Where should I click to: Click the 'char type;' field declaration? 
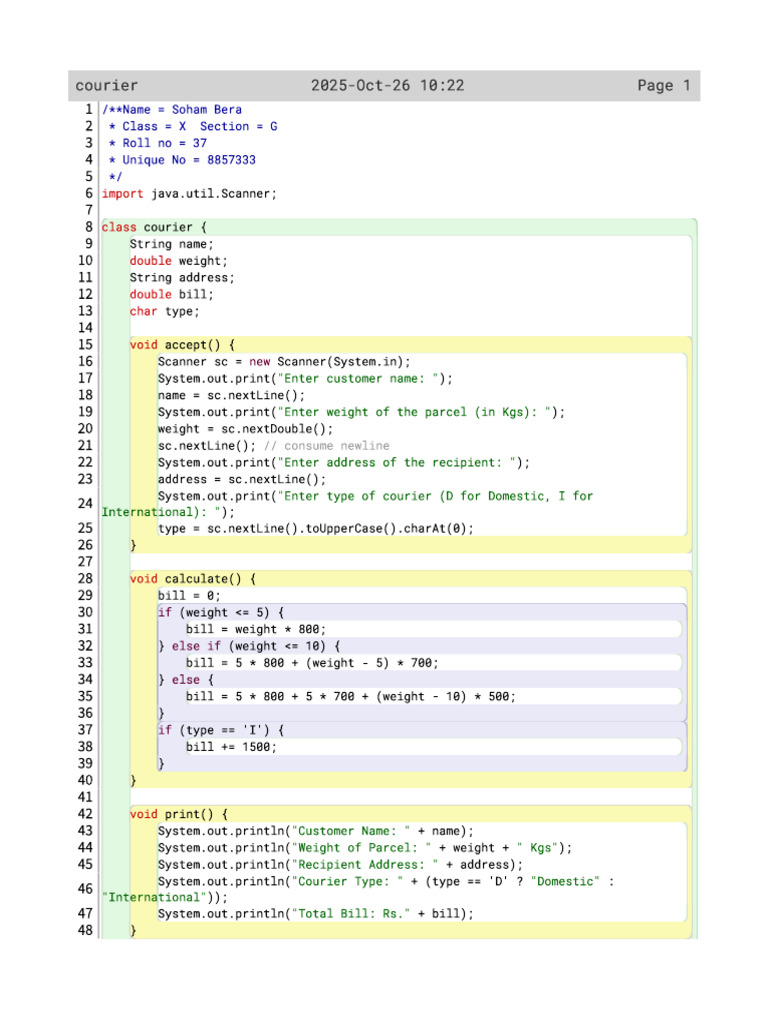coord(165,312)
